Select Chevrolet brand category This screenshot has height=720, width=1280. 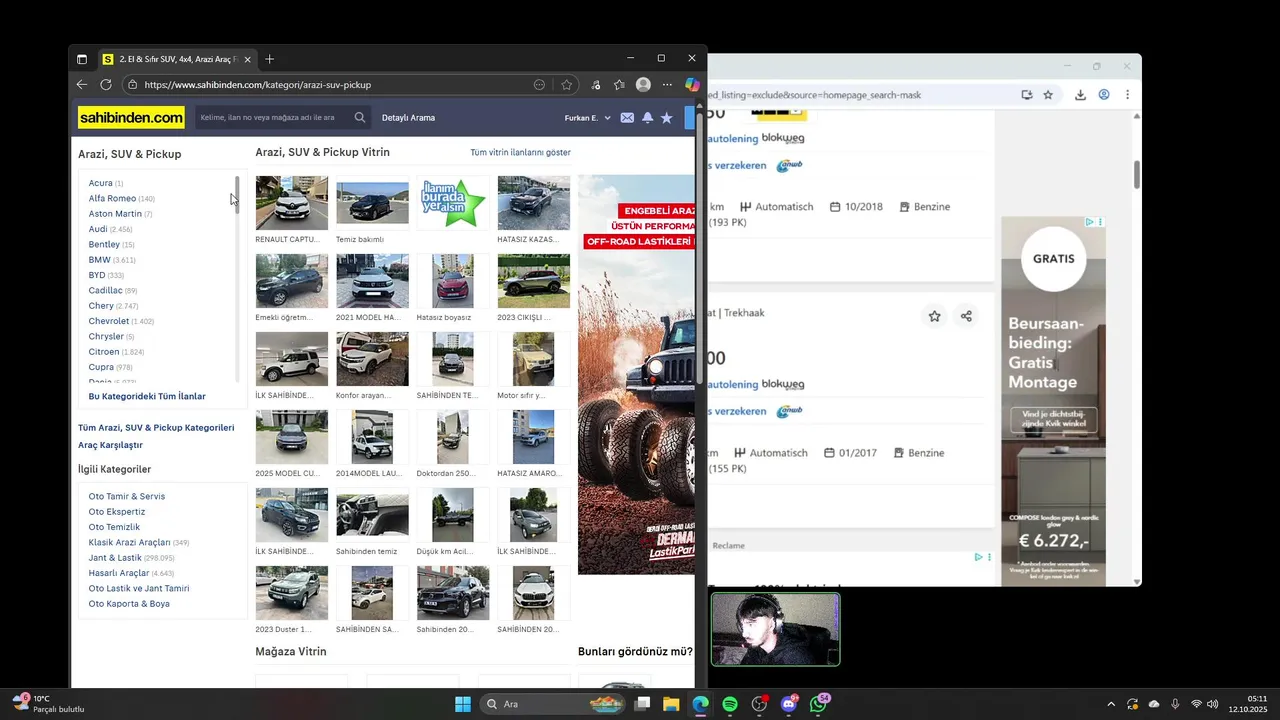109,322
